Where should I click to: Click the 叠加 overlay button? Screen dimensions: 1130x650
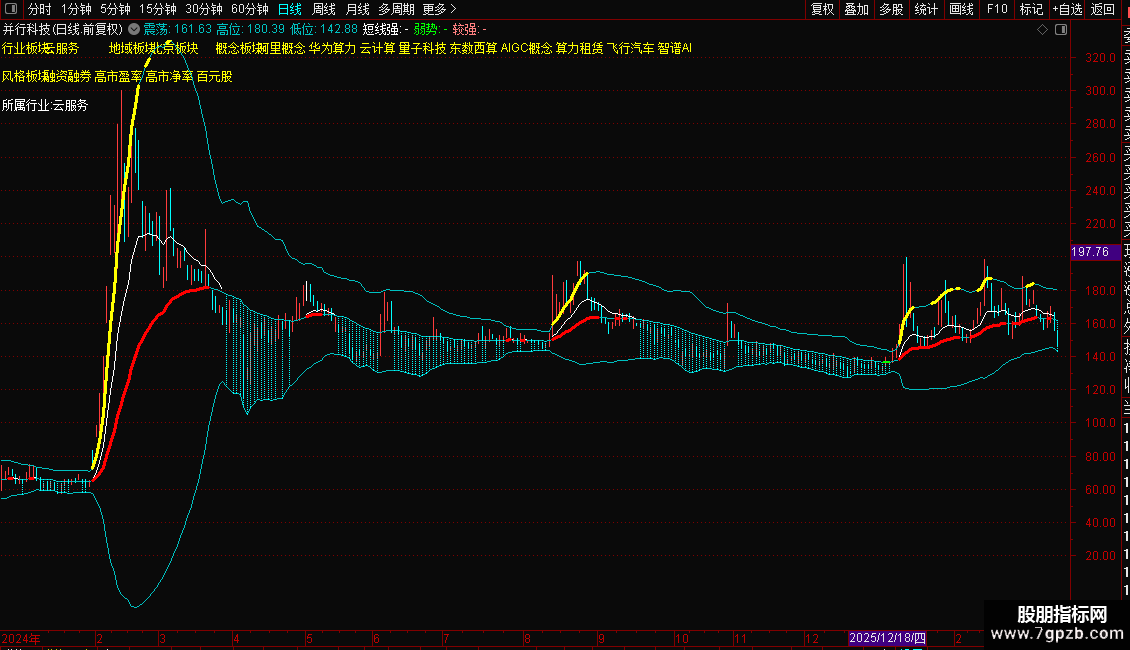coord(857,9)
